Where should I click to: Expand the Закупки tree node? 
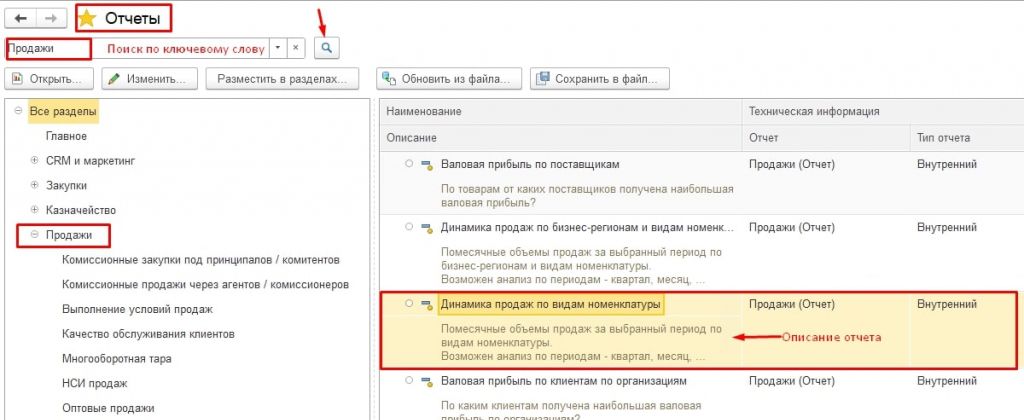(35, 186)
